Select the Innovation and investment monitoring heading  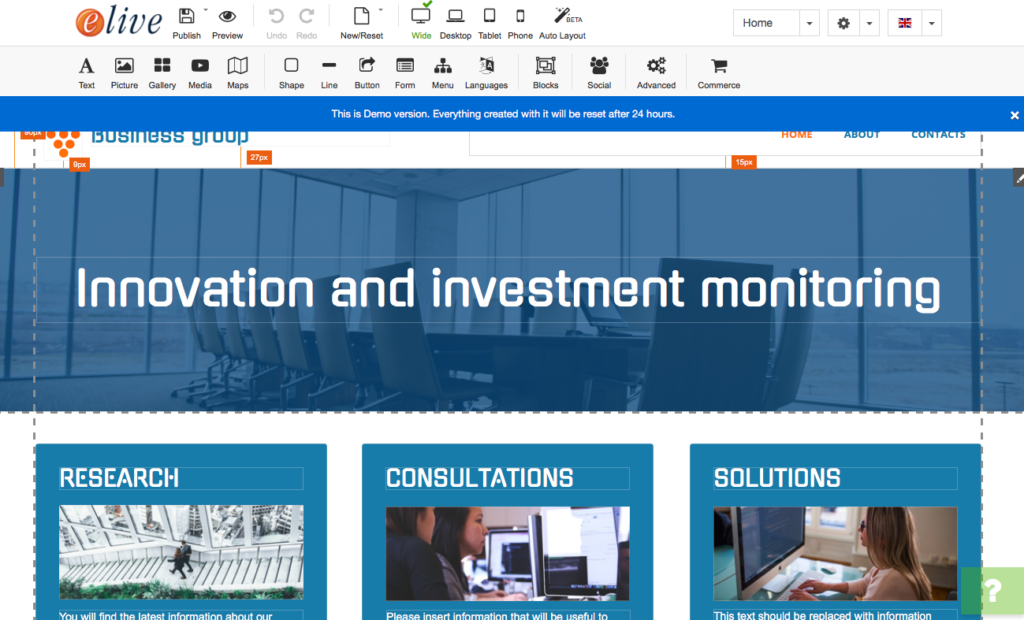[508, 289]
